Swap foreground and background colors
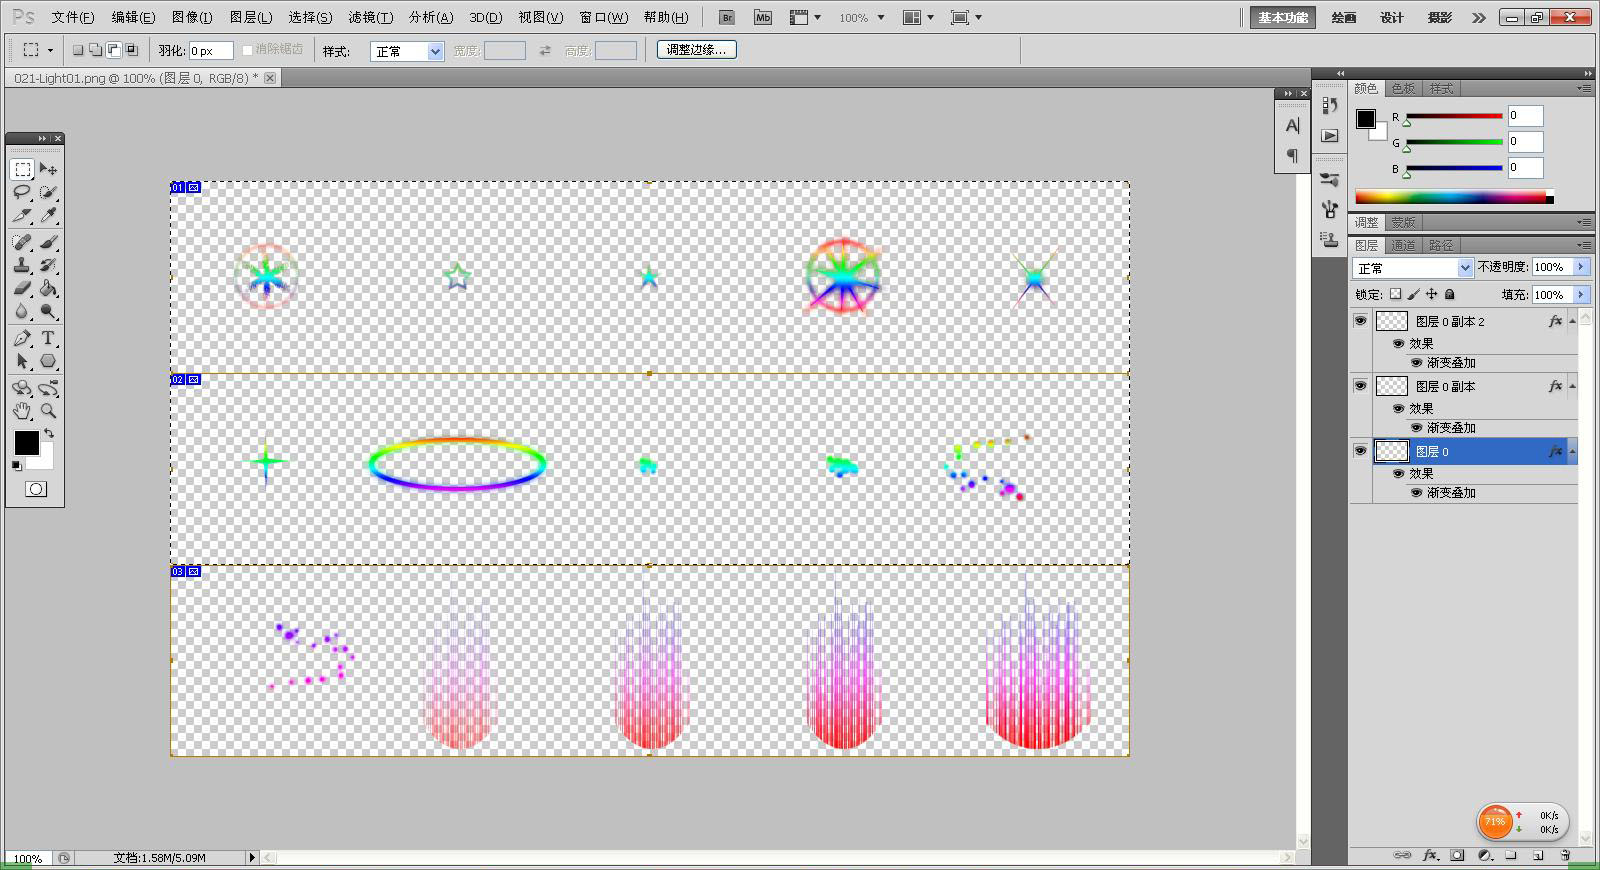The image size is (1600, 870). (x=48, y=434)
